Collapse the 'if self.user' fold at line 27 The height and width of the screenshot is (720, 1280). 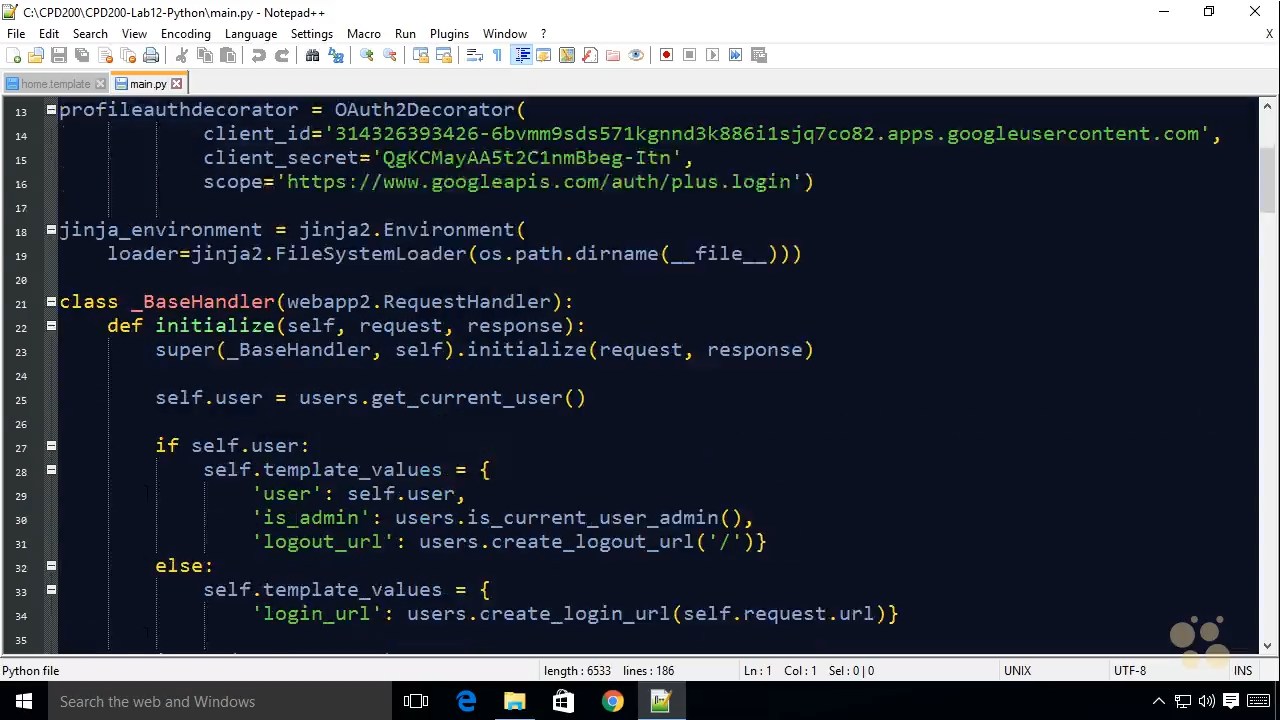click(x=51, y=446)
